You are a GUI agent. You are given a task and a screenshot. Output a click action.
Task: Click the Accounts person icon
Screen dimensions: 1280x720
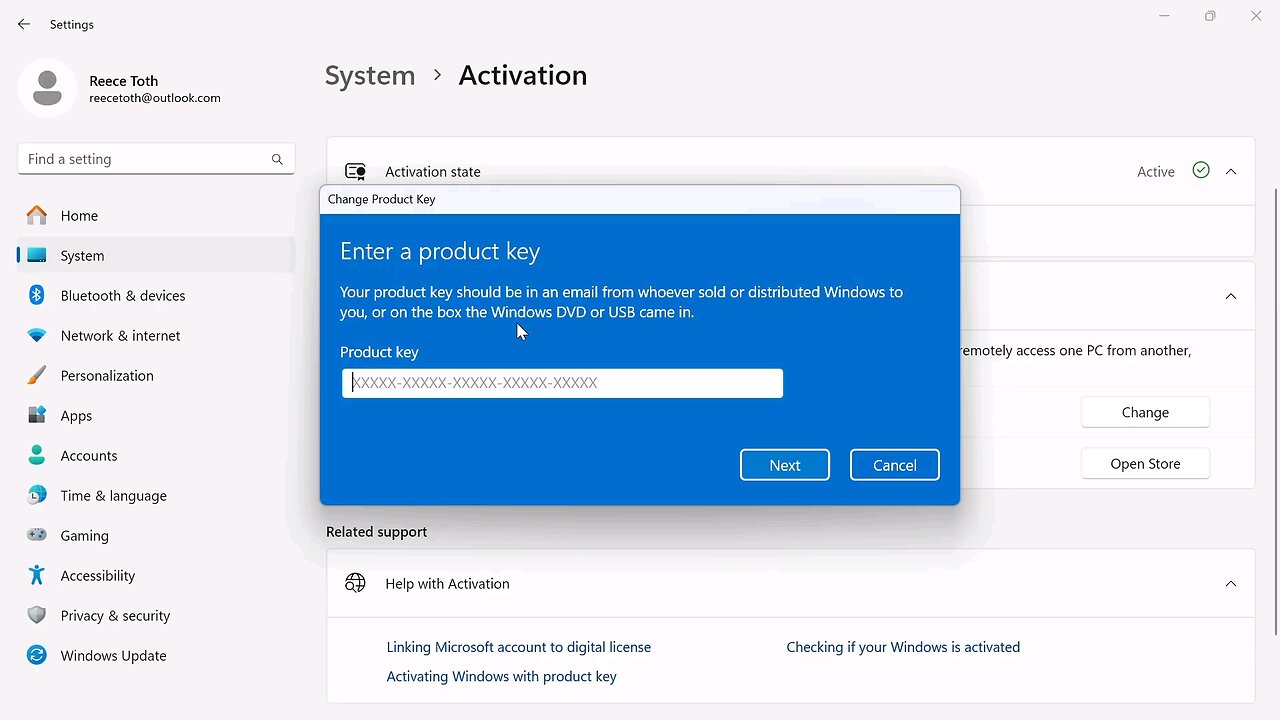pyautogui.click(x=37, y=455)
